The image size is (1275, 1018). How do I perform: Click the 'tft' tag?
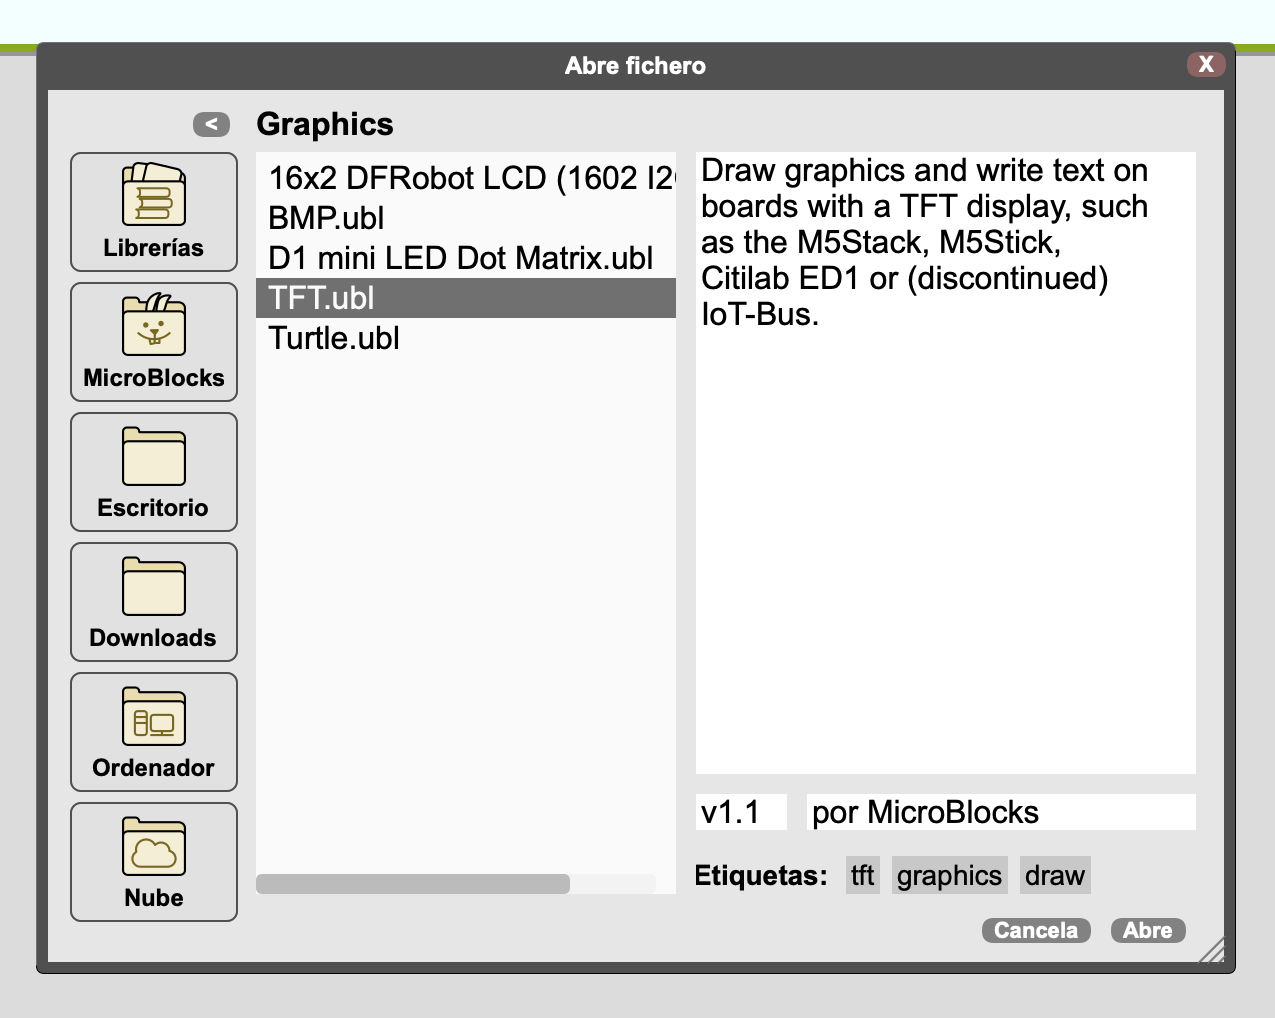tap(862, 875)
